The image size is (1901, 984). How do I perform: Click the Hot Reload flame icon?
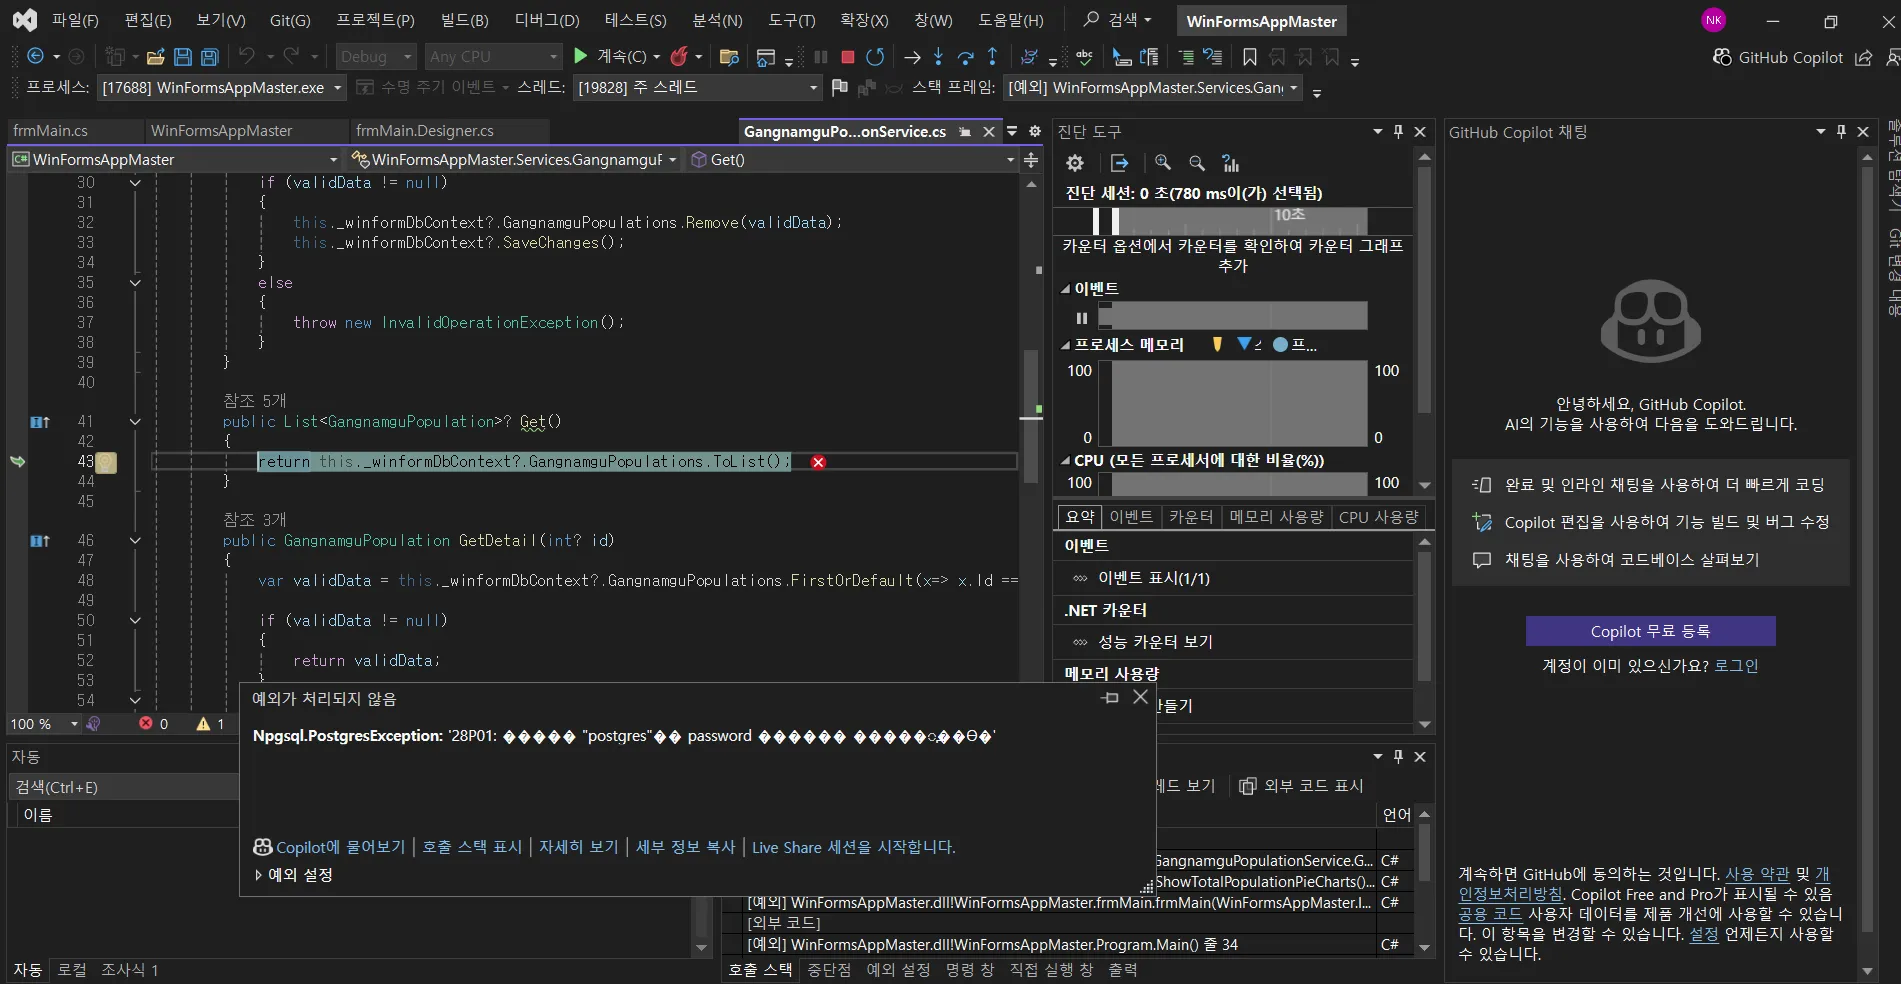click(x=679, y=57)
